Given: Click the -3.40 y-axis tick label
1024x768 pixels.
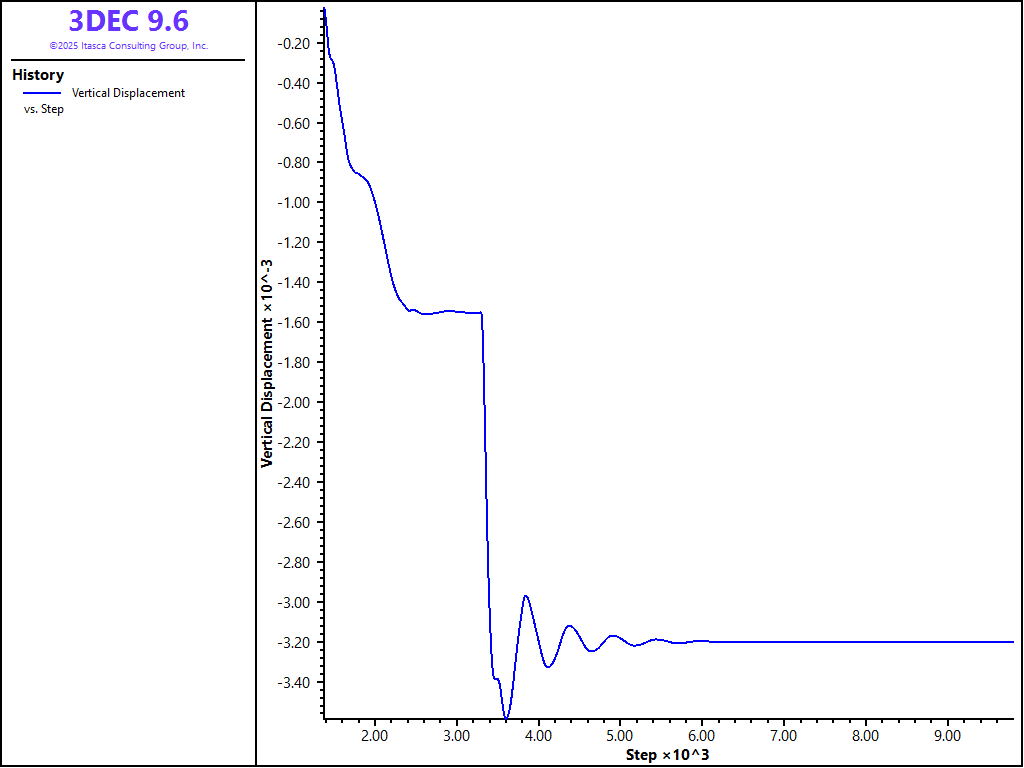Looking at the screenshot, I should click(295, 683).
